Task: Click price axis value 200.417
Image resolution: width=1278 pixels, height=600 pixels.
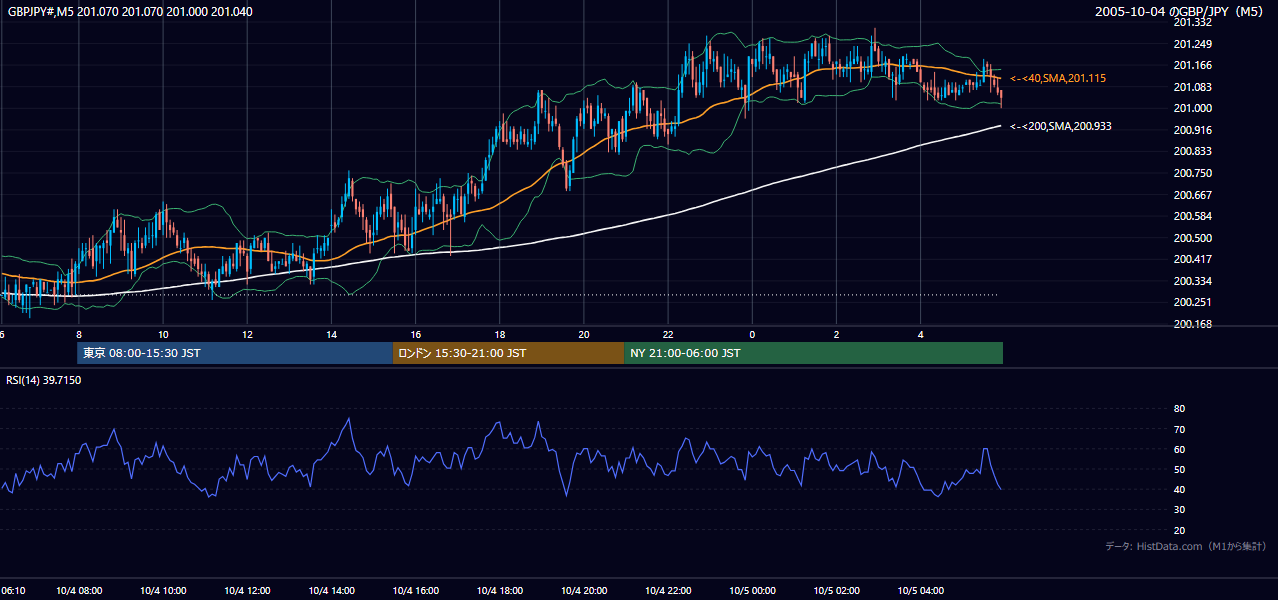Action: click(1193, 259)
